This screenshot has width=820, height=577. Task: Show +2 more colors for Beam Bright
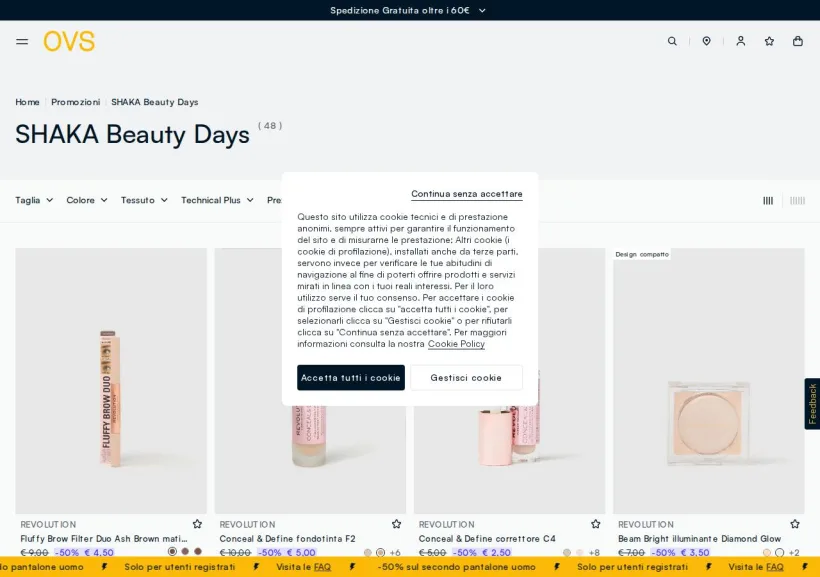click(x=794, y=552)
